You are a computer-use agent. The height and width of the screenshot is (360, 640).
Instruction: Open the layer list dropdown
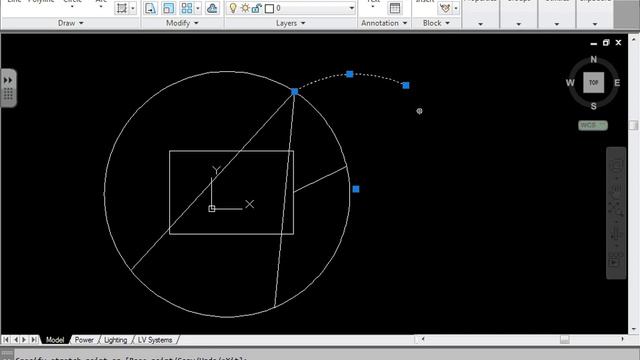[351, 8]
